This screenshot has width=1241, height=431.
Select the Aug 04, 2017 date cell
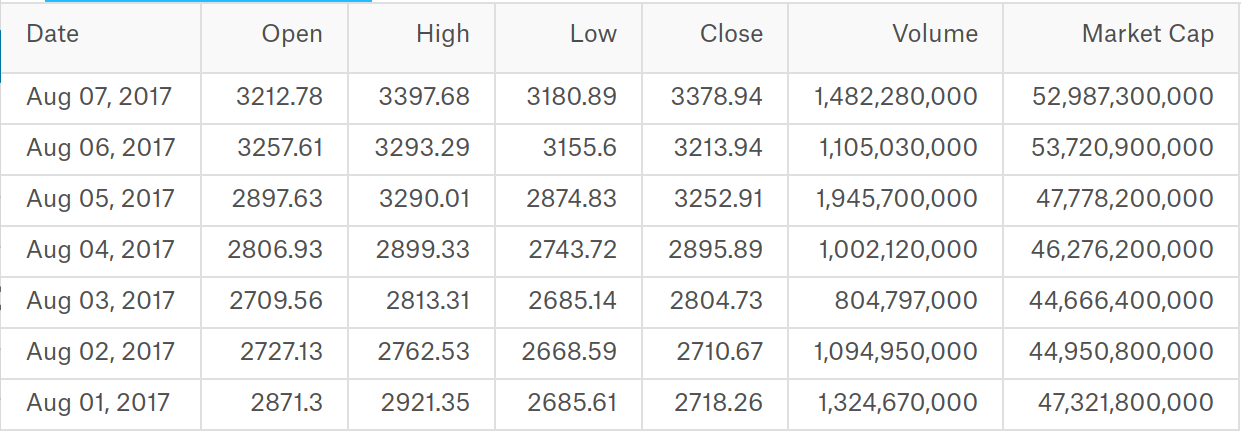tap(100, 250)
